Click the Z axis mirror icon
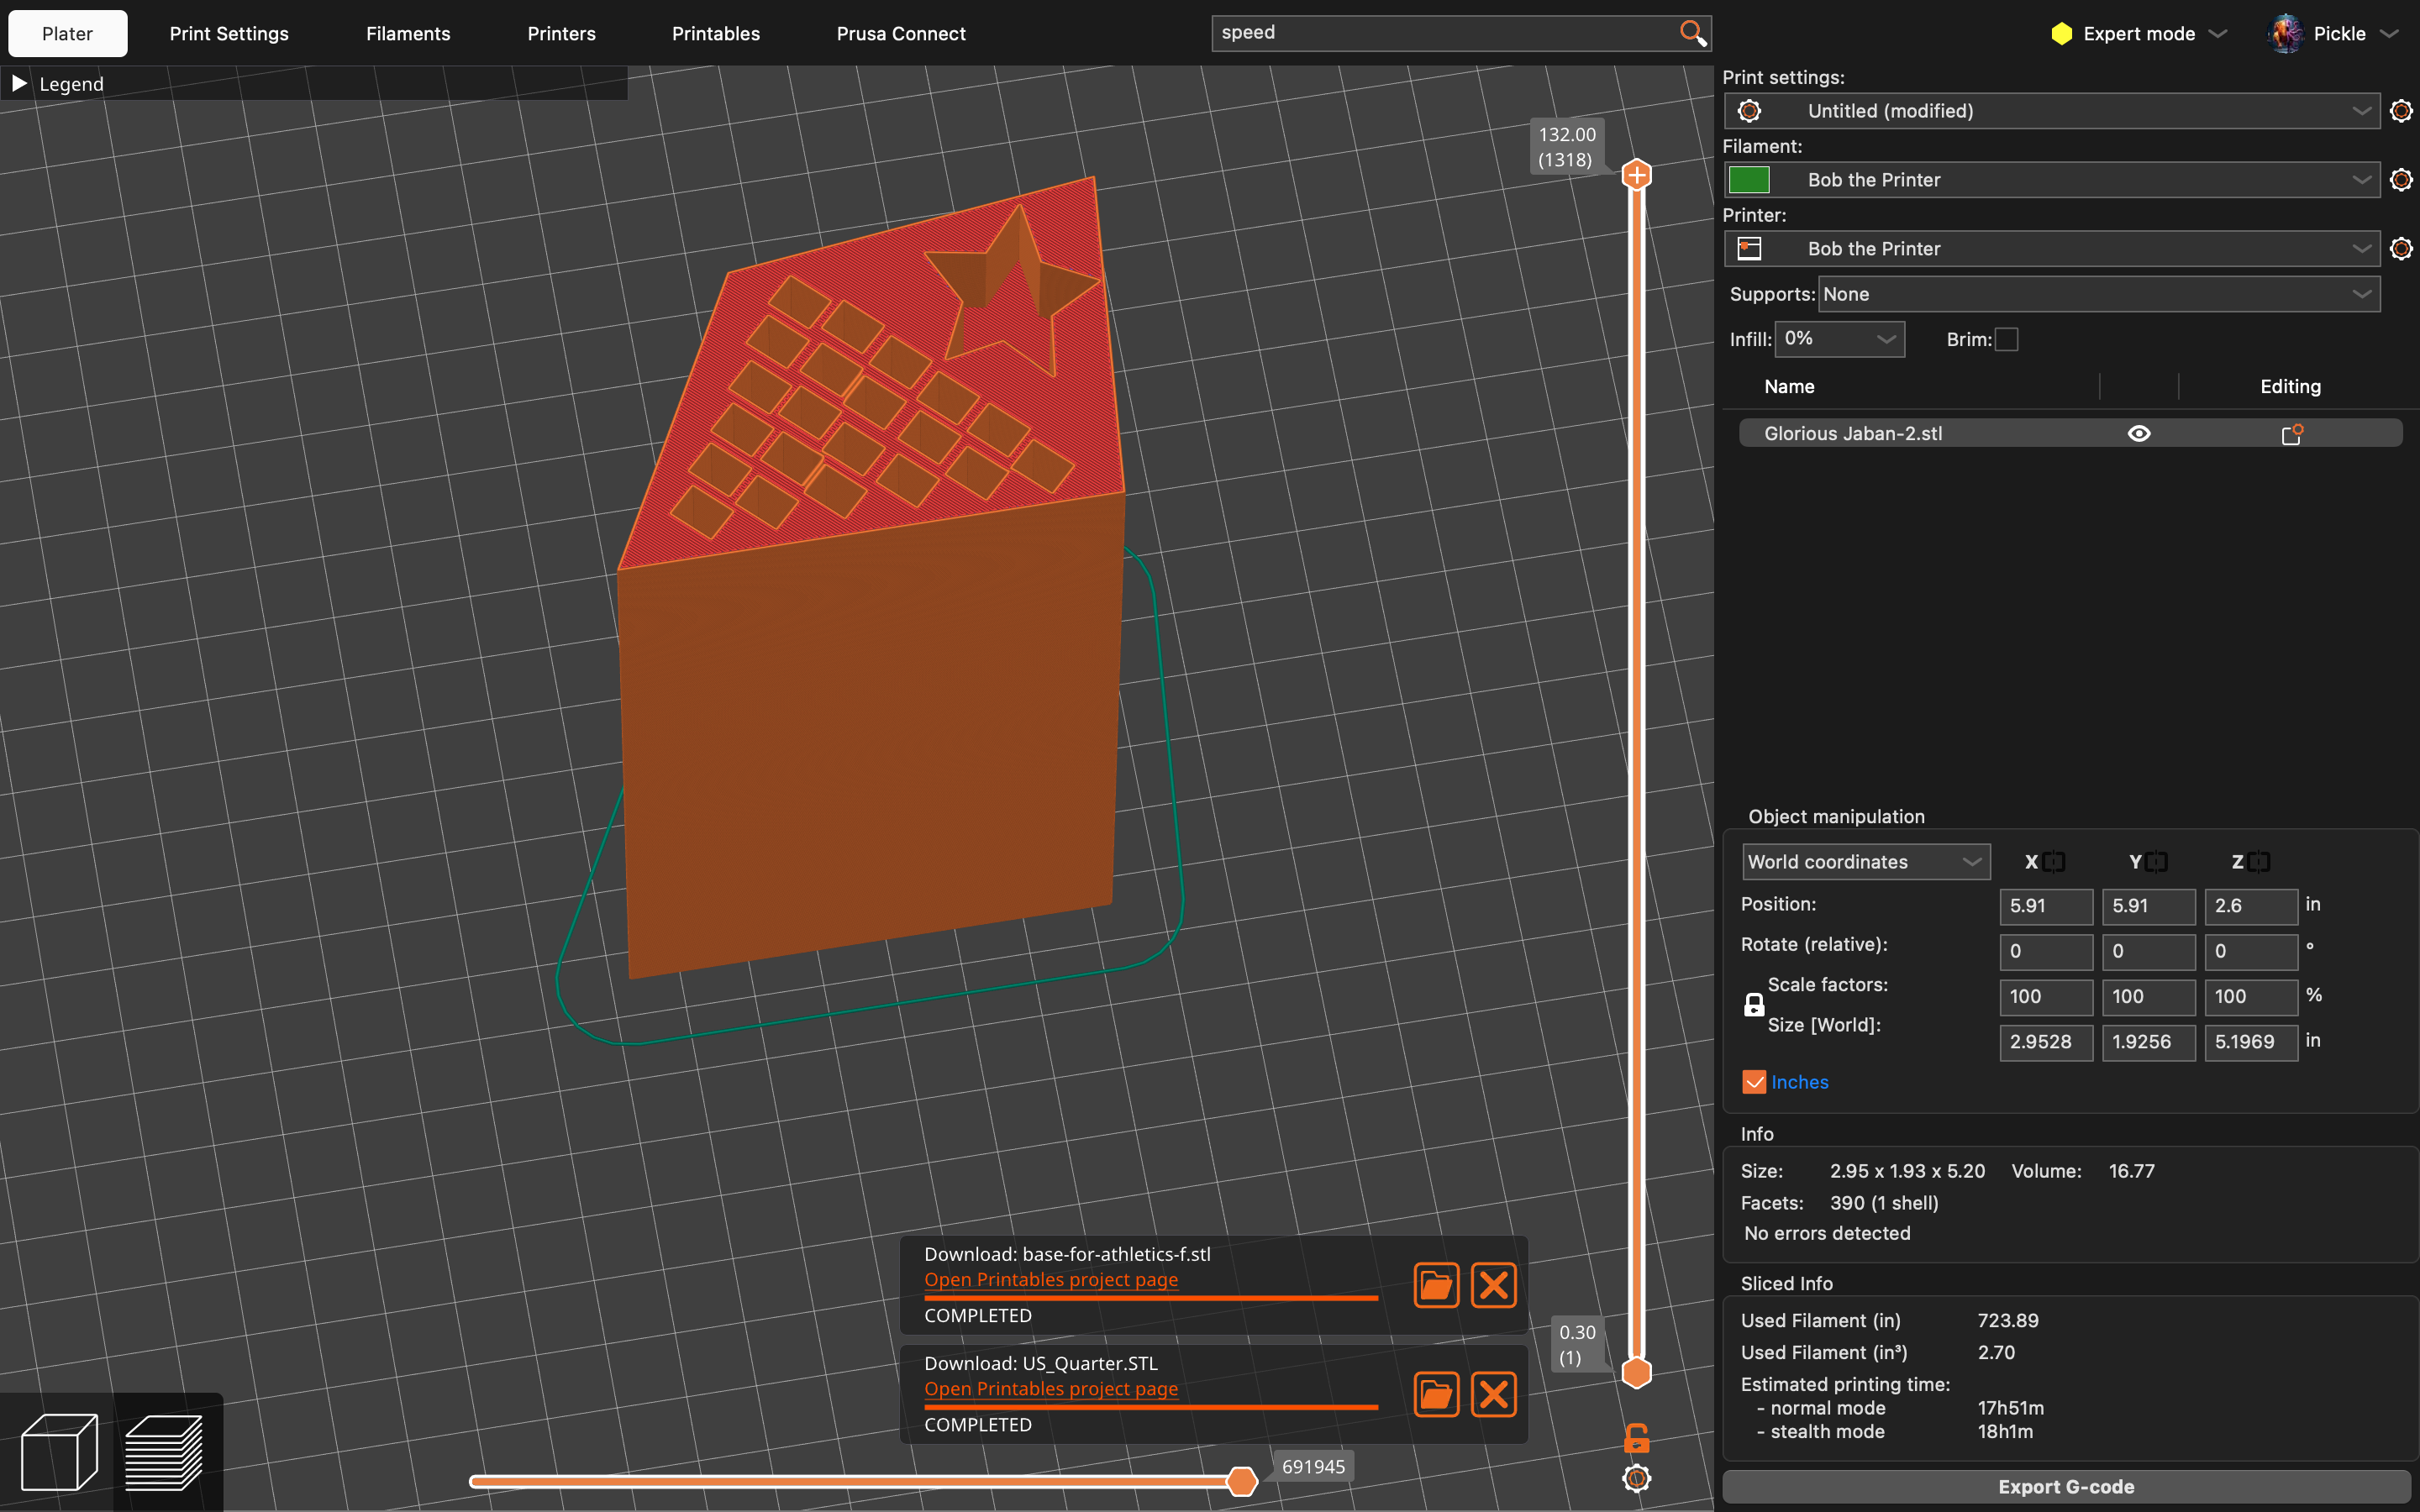The height and width of the screenshot is (1512, 2420). click(x=2258, y=862)
